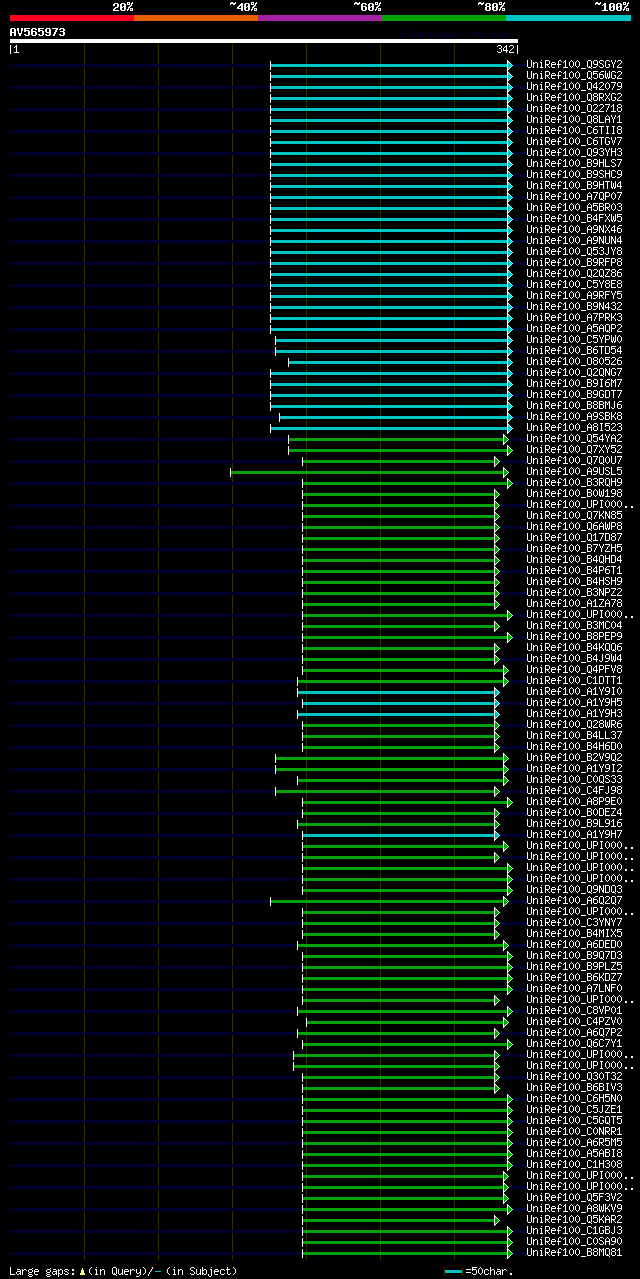Select the UniRef100_B9PLZ5 label
The image size is (640, 1279).
pyautogui.click(x=574, y=966)
